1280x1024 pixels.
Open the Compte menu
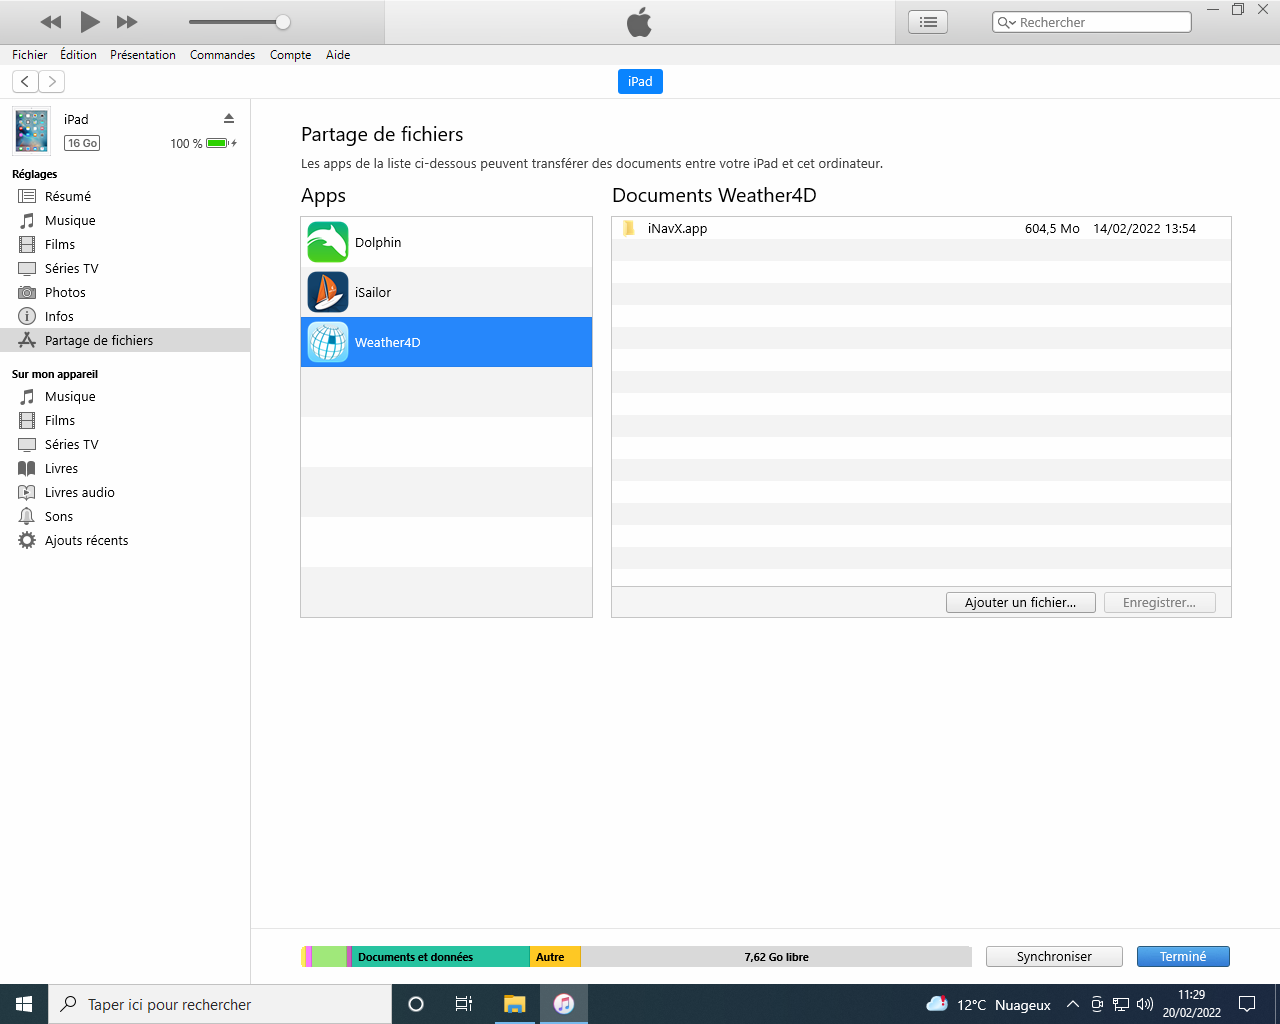tap(290, 55)
